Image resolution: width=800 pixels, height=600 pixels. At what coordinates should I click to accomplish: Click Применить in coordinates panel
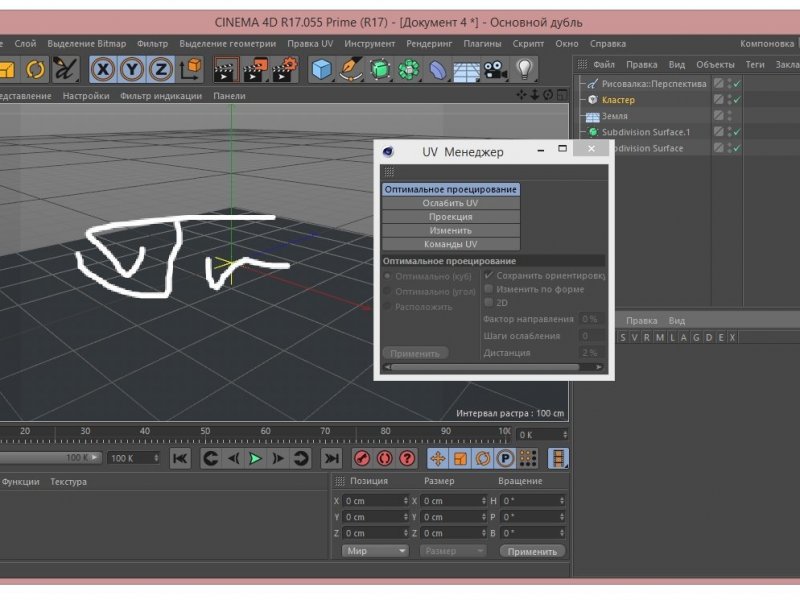[532, 552]
